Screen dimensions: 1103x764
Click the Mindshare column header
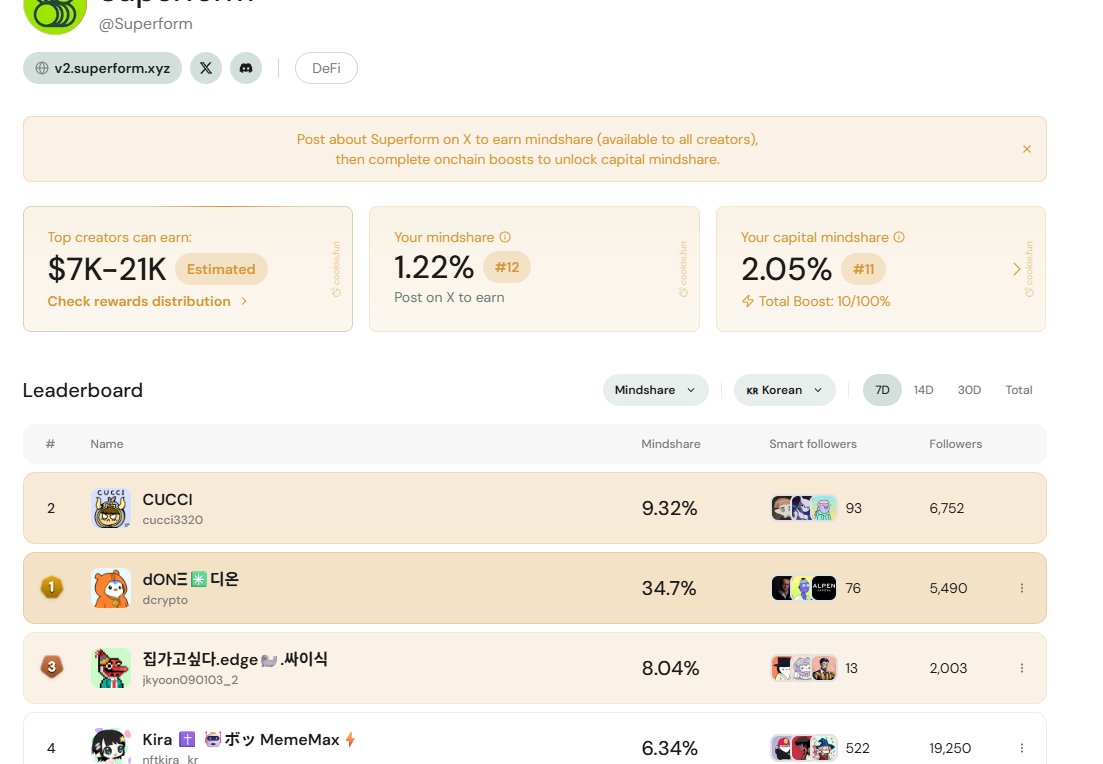(670, 444)
